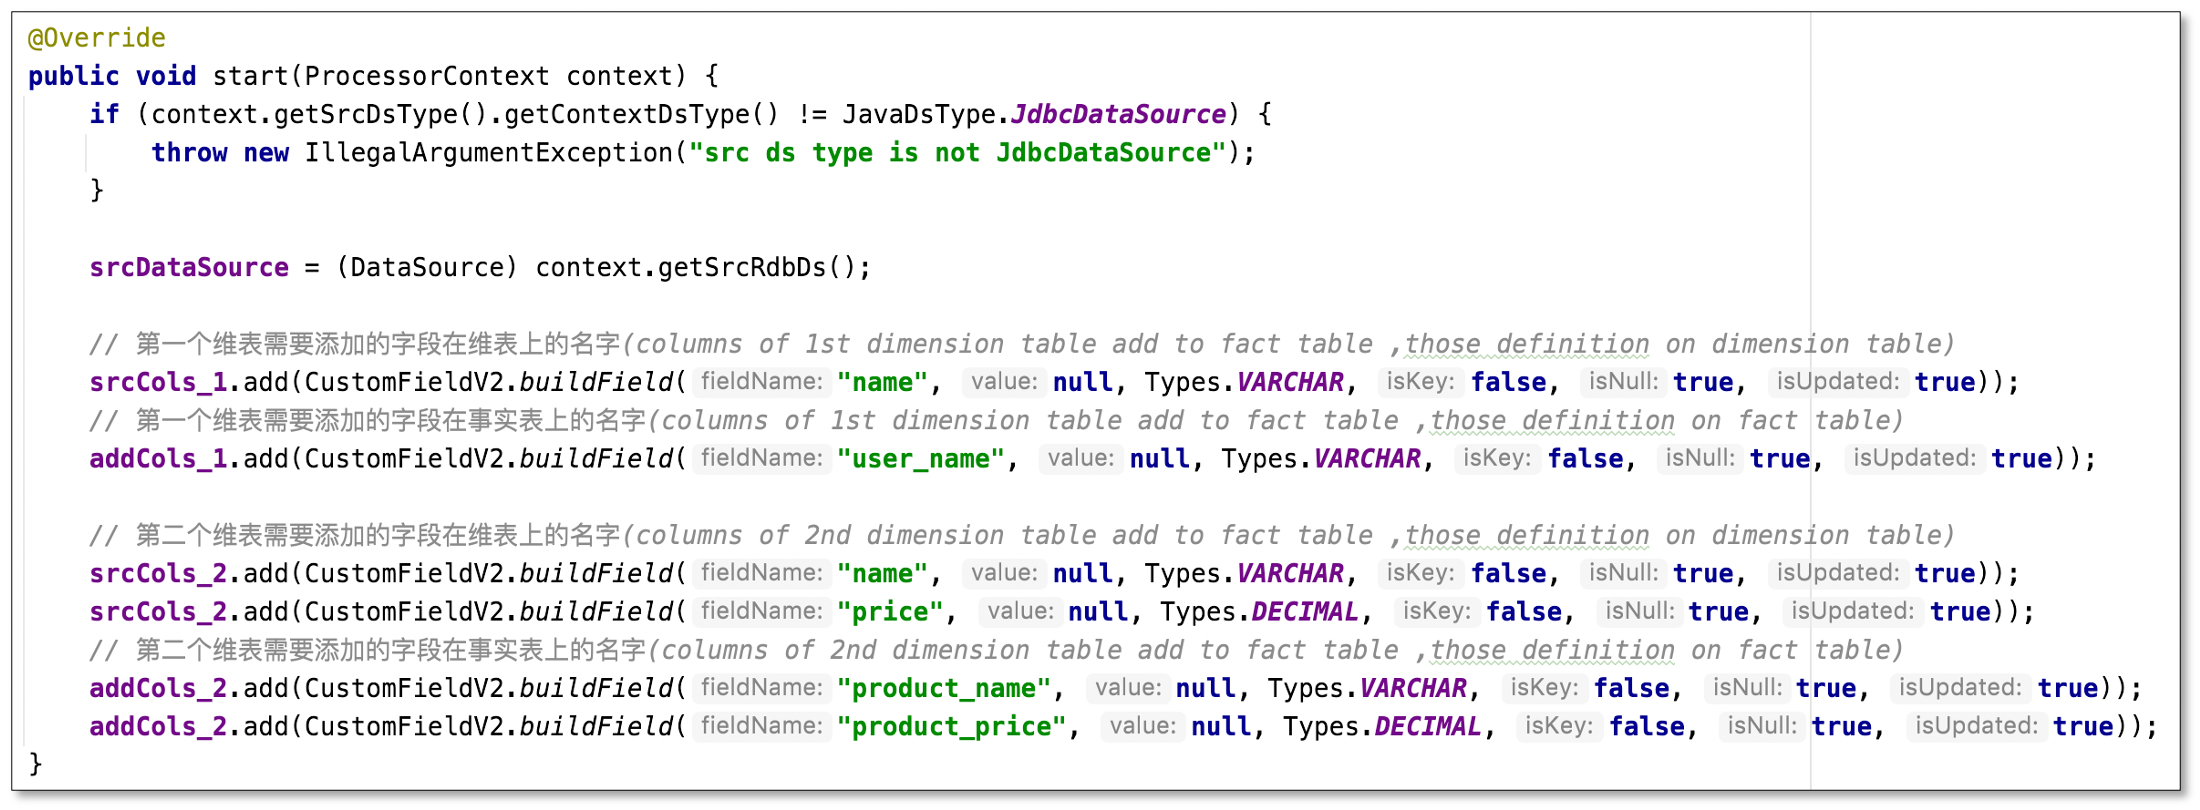Click the "src ds type is not JdbcDataSource" string
Viewport: 2200px width, 810px height.
(x=957, y=153)
